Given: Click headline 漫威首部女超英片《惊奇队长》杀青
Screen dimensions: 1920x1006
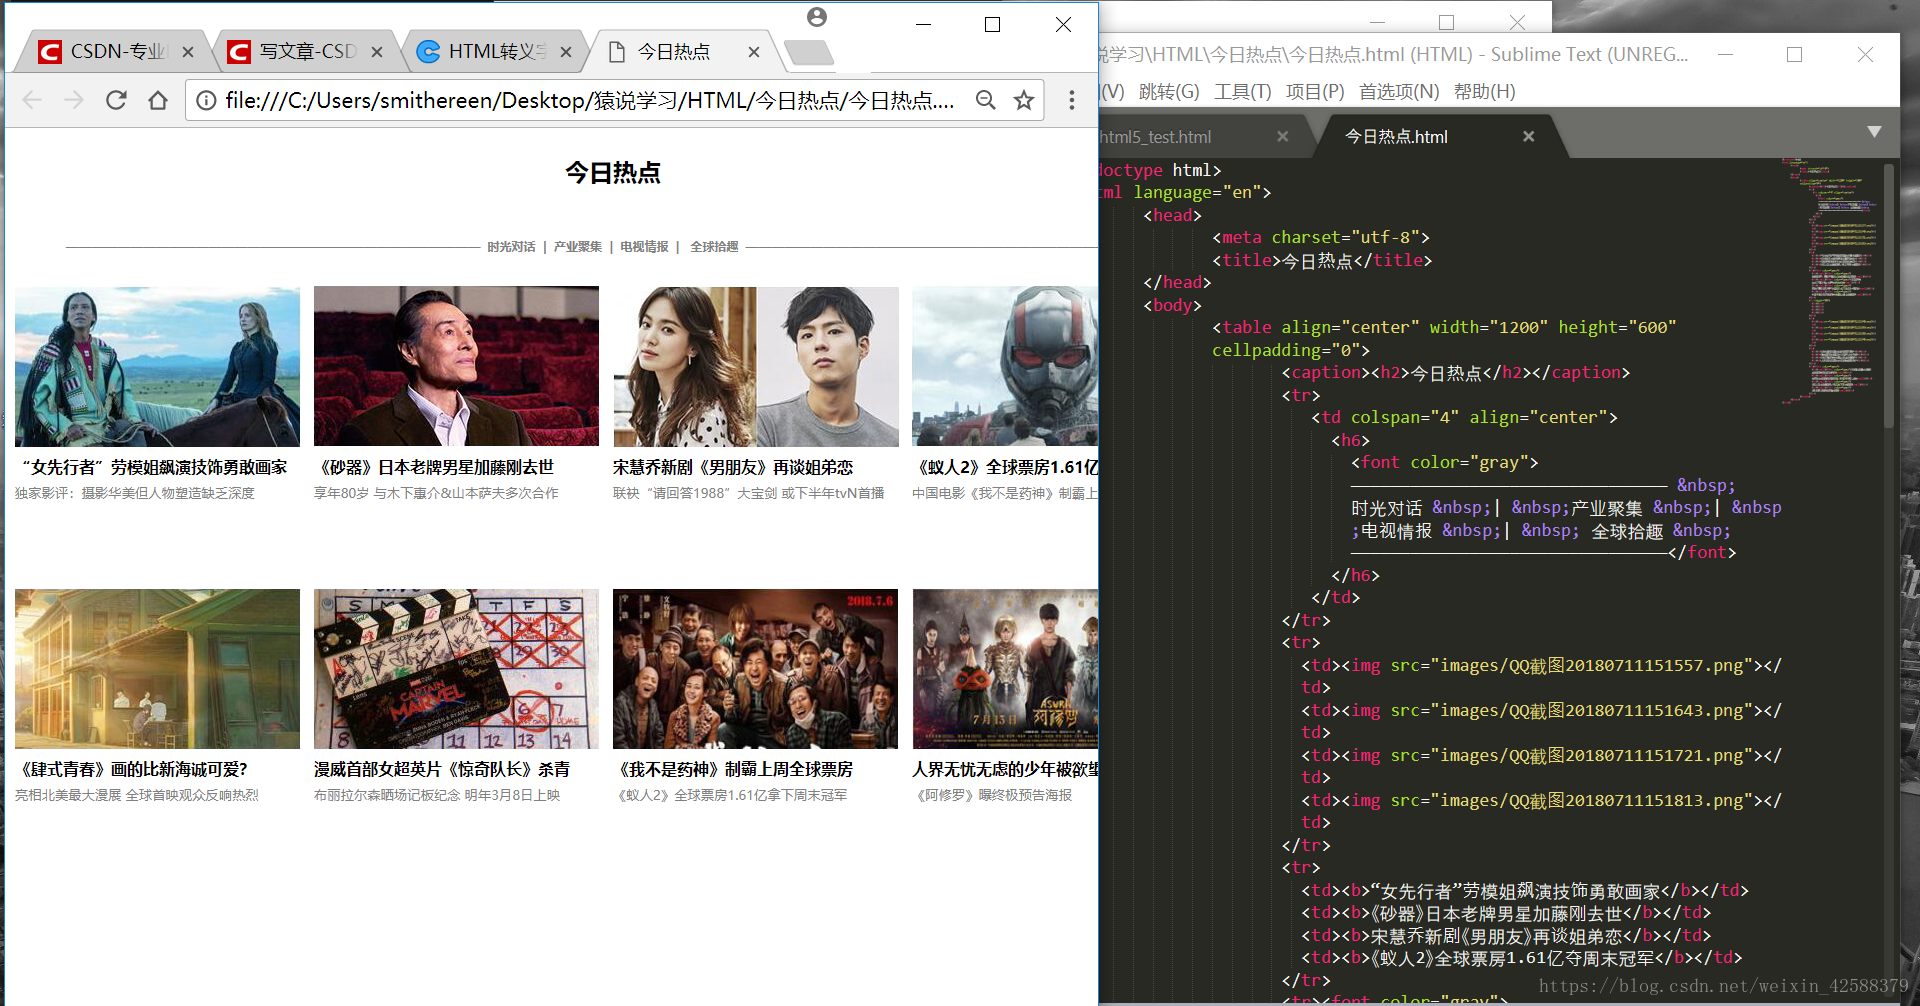Looking at the screenshot, I should click(442, 769).
